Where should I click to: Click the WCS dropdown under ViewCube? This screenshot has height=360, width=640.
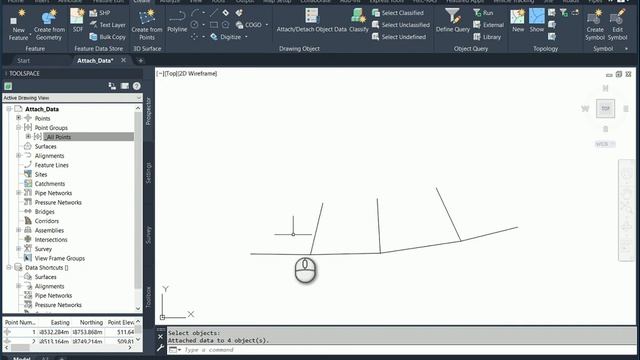605,144
